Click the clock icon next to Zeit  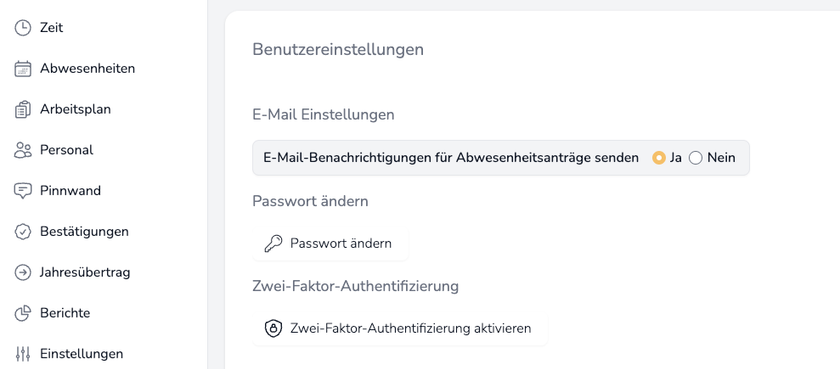click(x=22, y=28)
